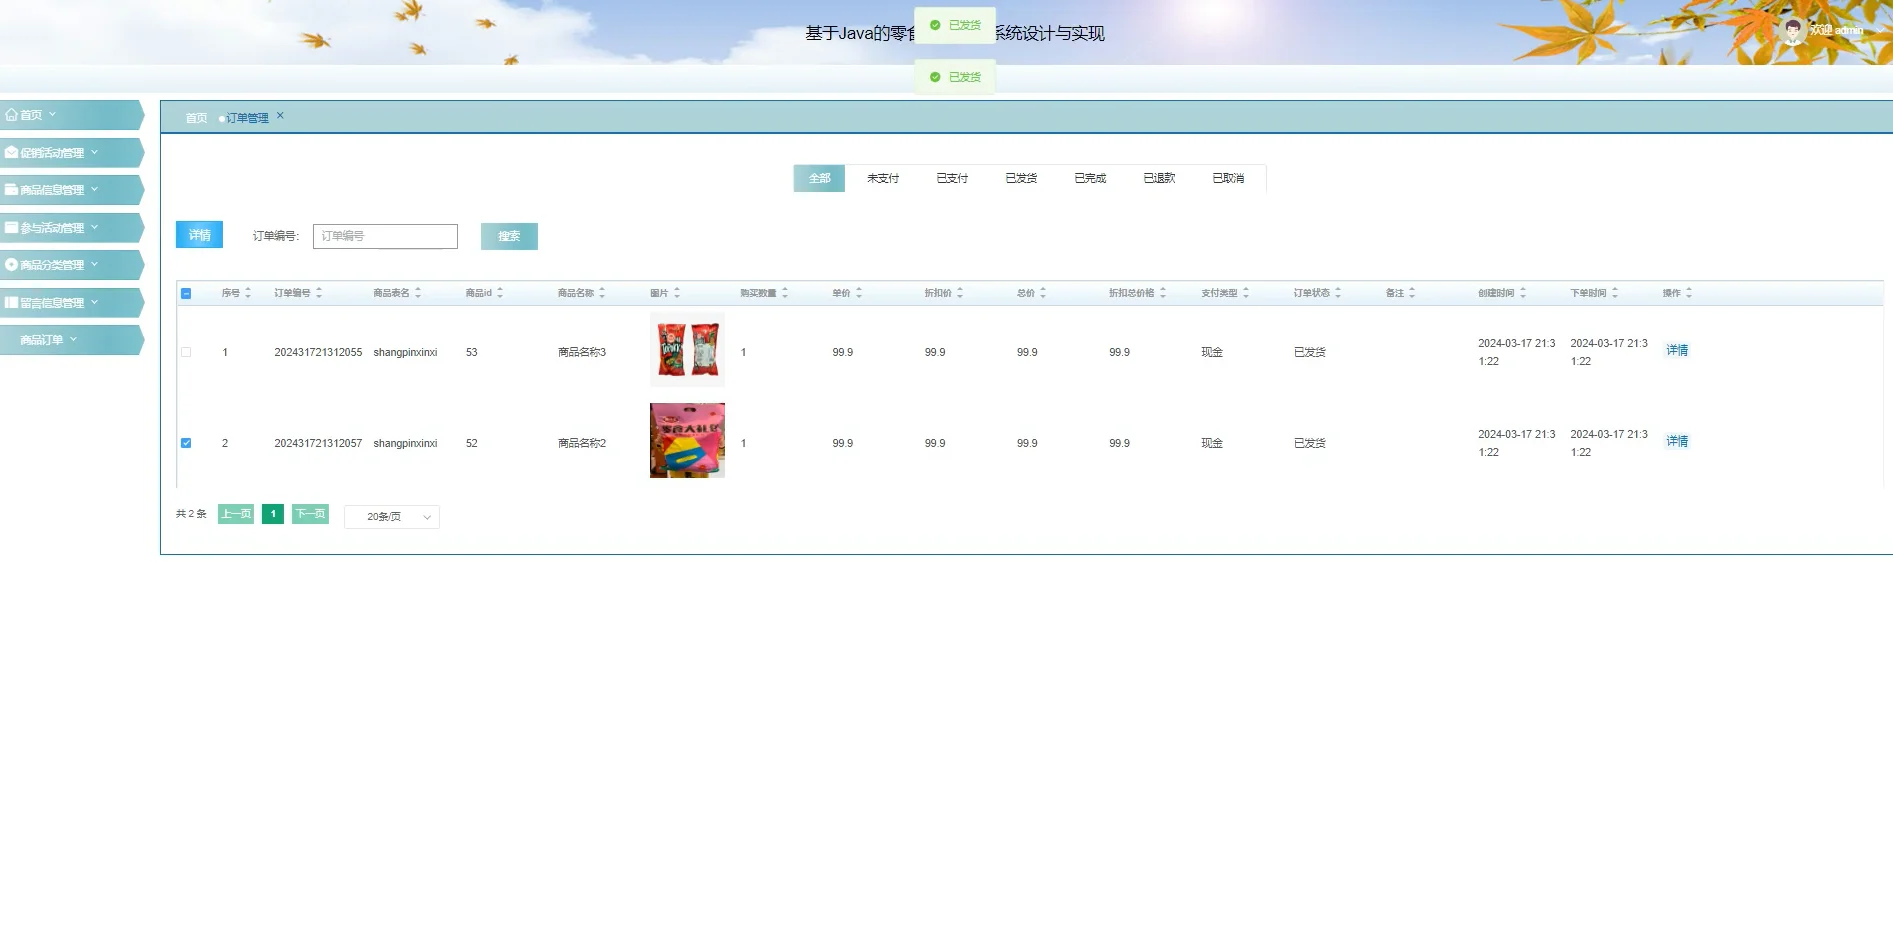Sort table by 购买数量 column arrows

(x=785, y=293)
